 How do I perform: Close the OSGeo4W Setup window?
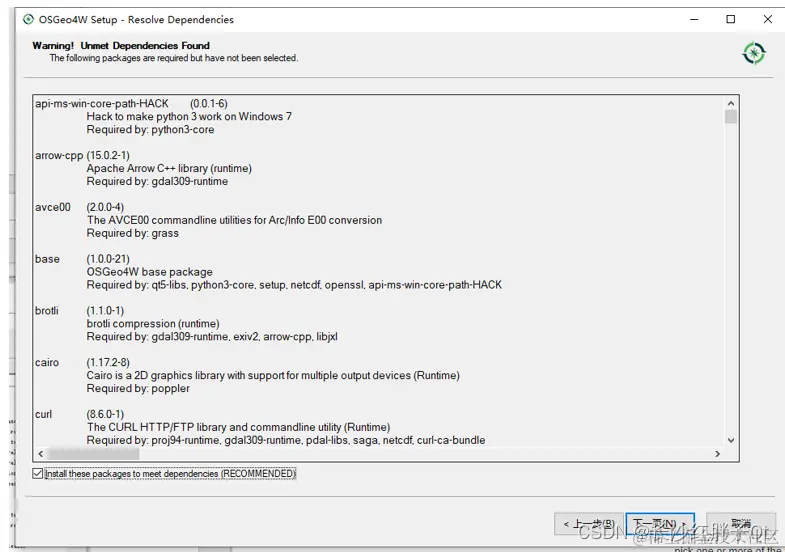coord(767,20)
